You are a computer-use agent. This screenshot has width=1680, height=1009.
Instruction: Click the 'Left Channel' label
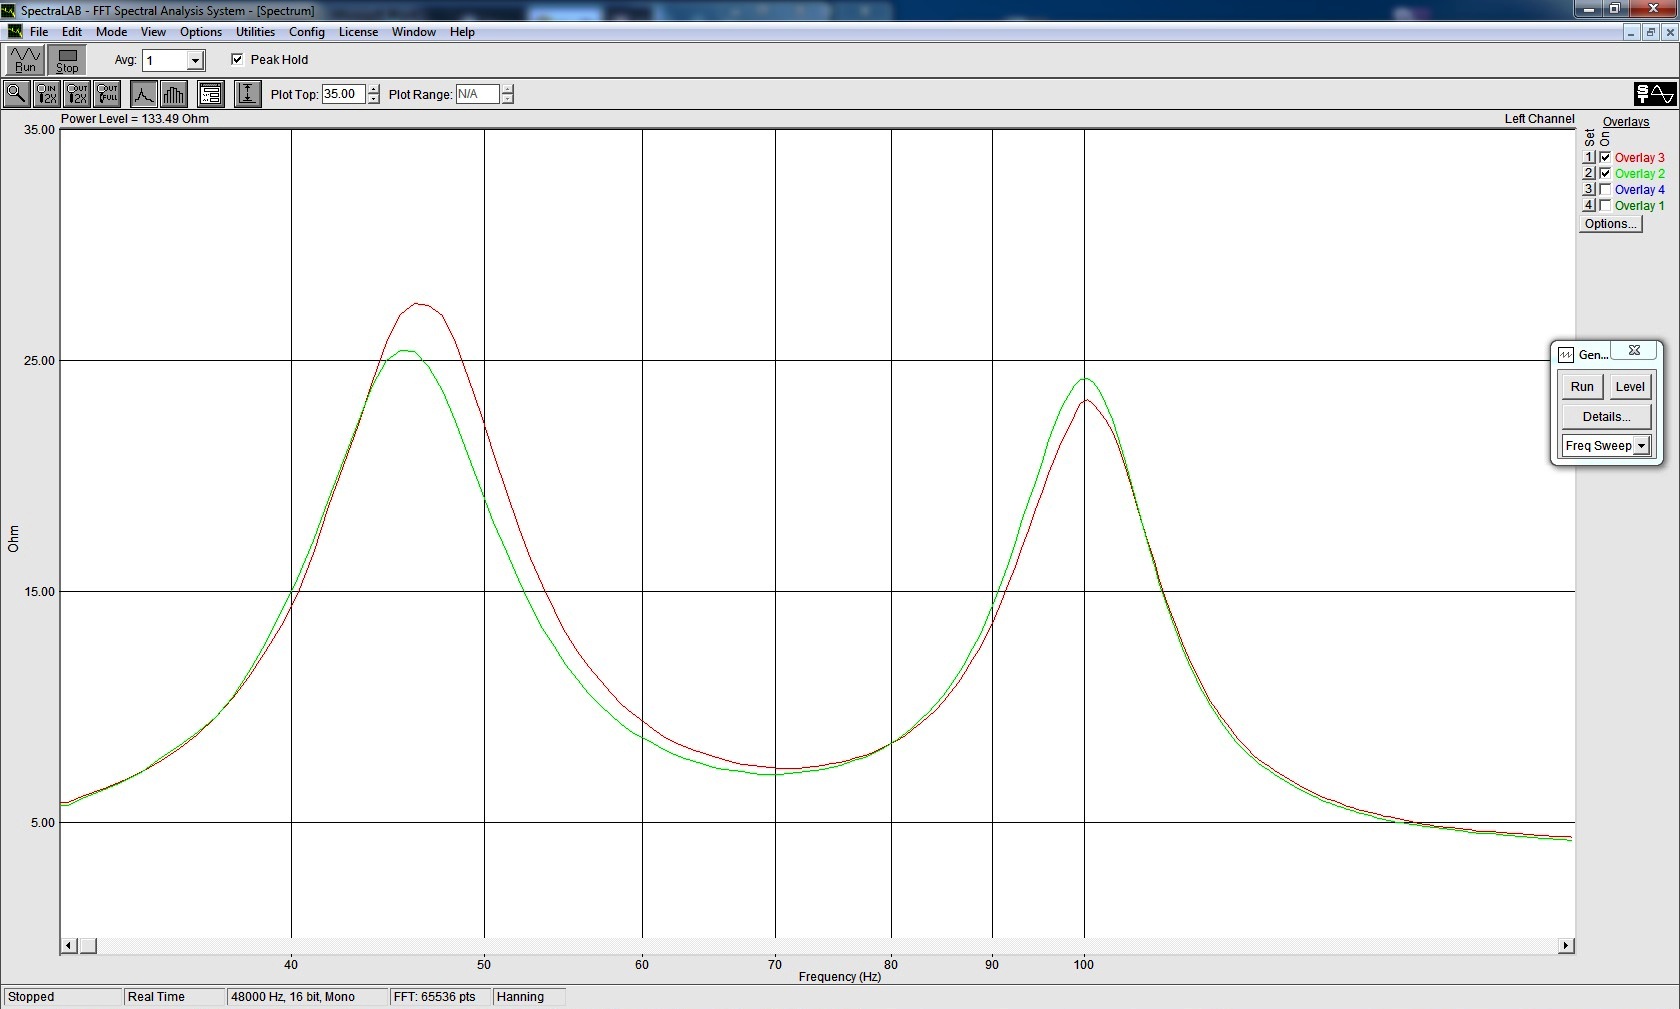(1539, 119)
